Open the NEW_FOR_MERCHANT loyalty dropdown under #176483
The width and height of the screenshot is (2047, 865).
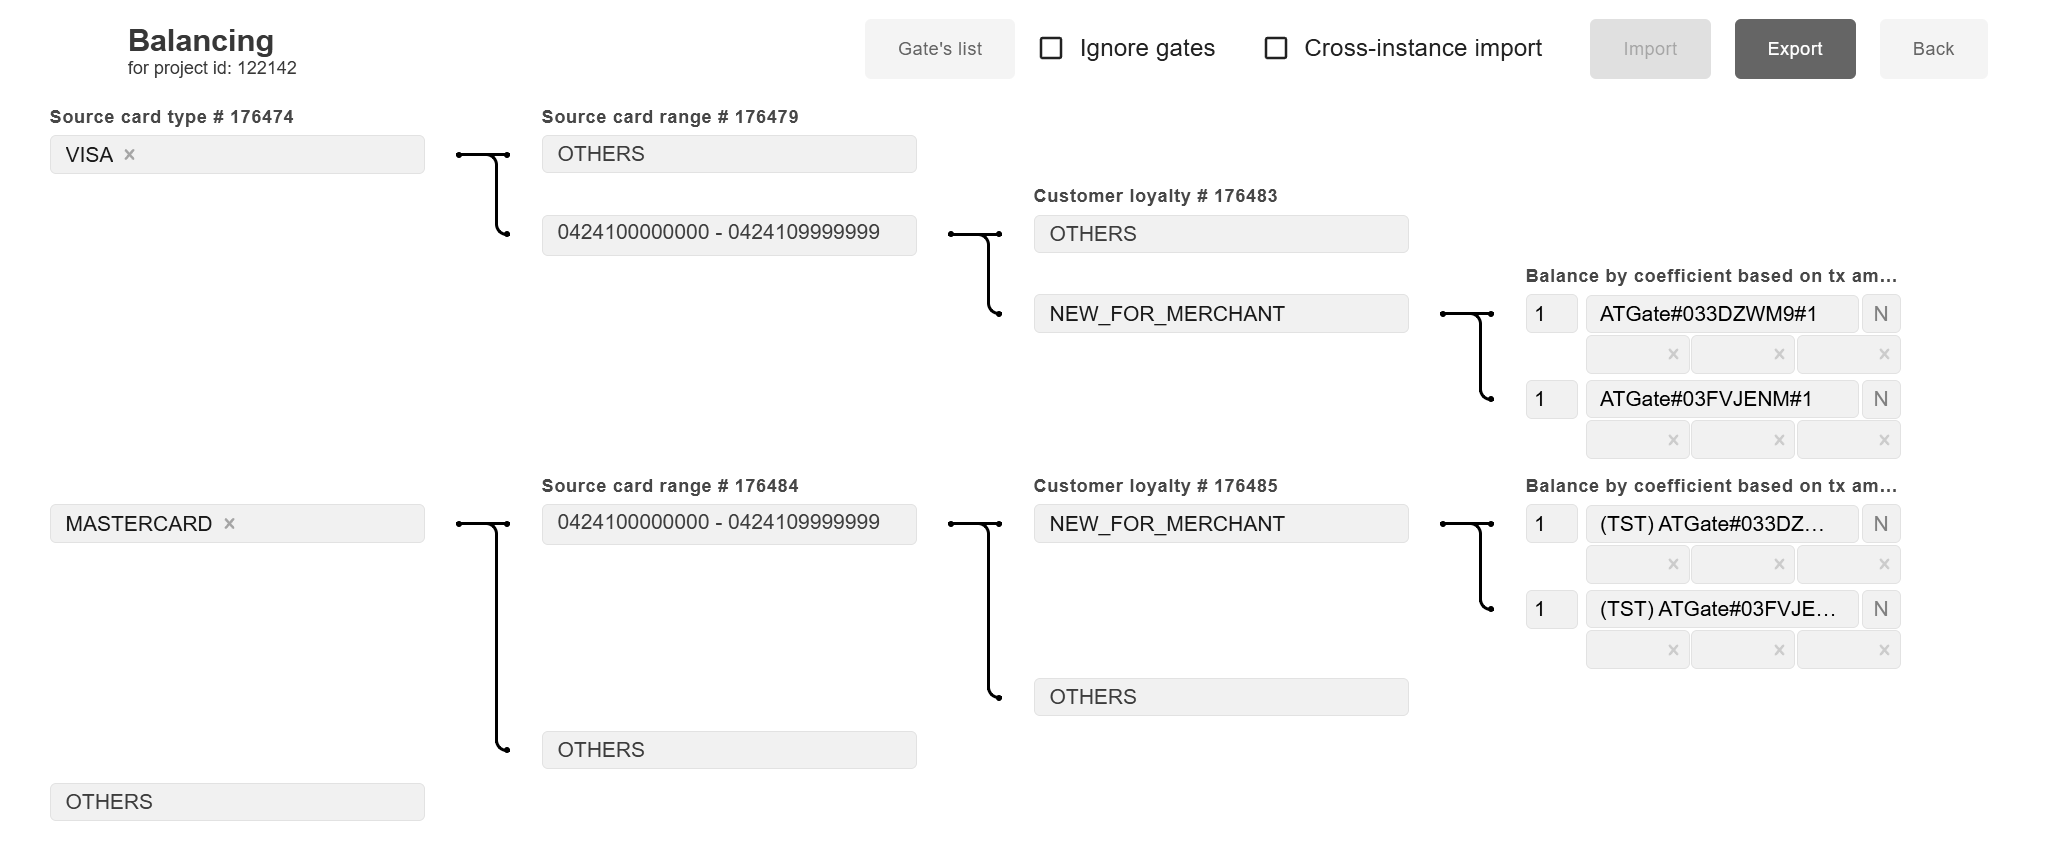(1220, 314)
